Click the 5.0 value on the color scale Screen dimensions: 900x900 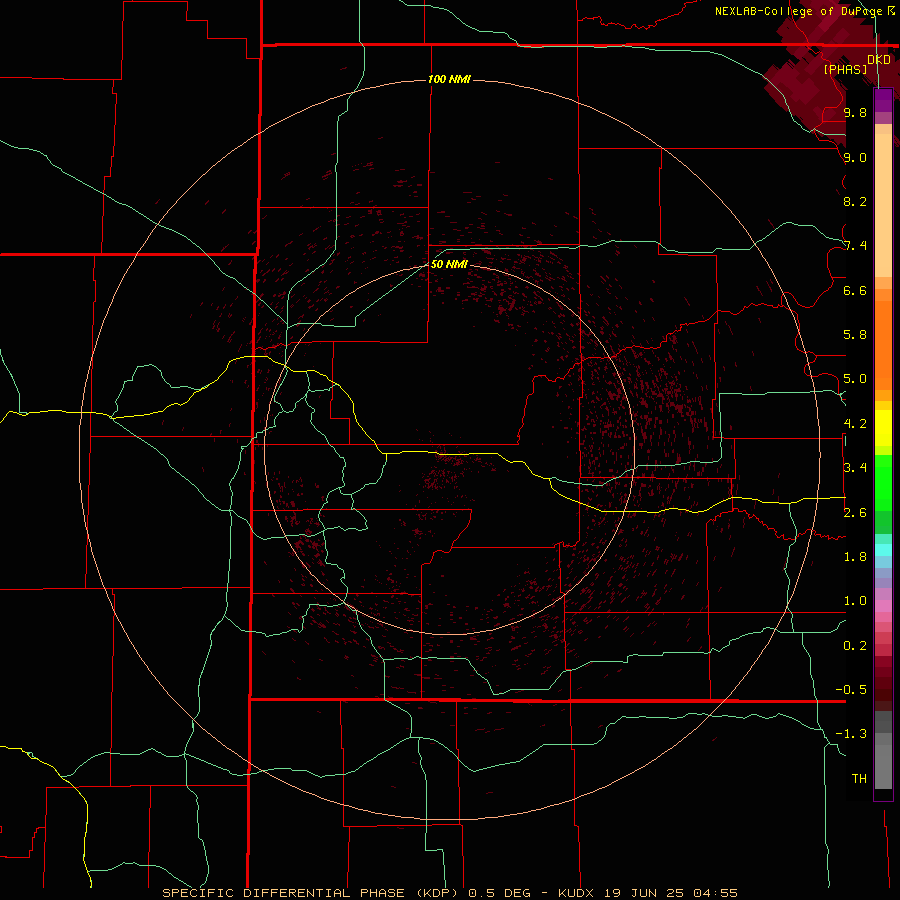[x=855, y=379]
